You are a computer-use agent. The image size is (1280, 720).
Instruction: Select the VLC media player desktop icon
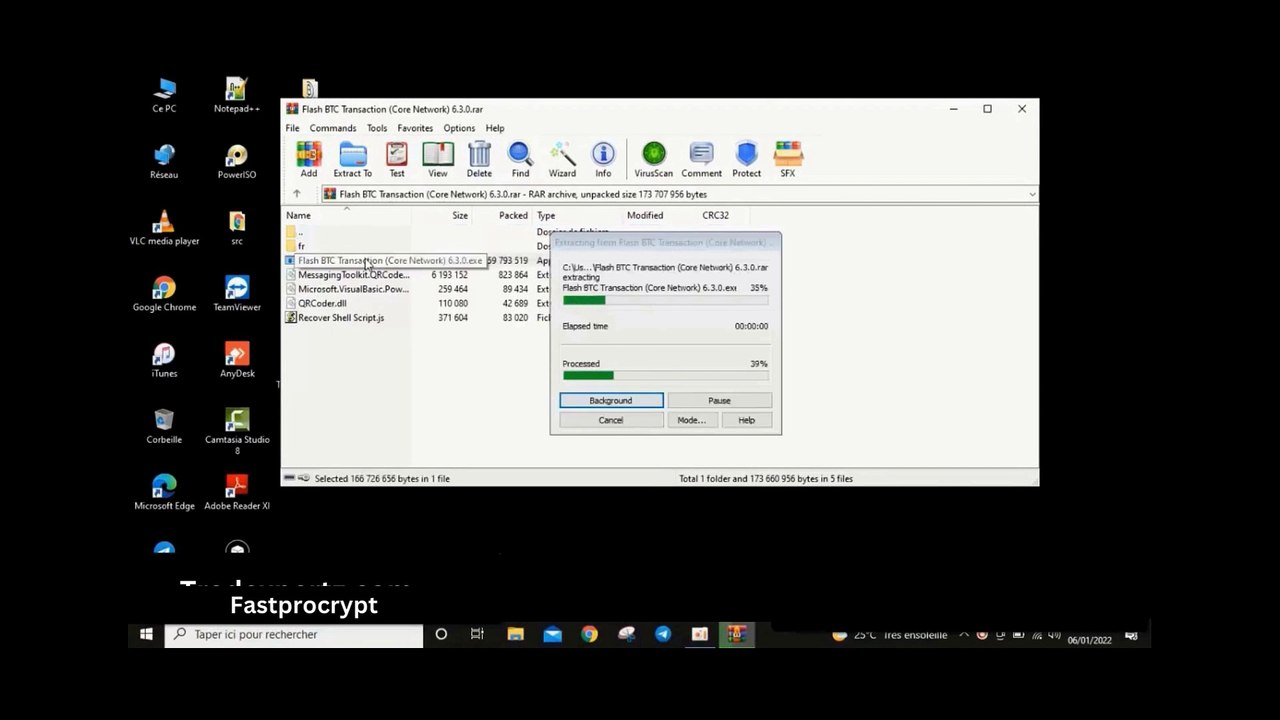(164, 228)
